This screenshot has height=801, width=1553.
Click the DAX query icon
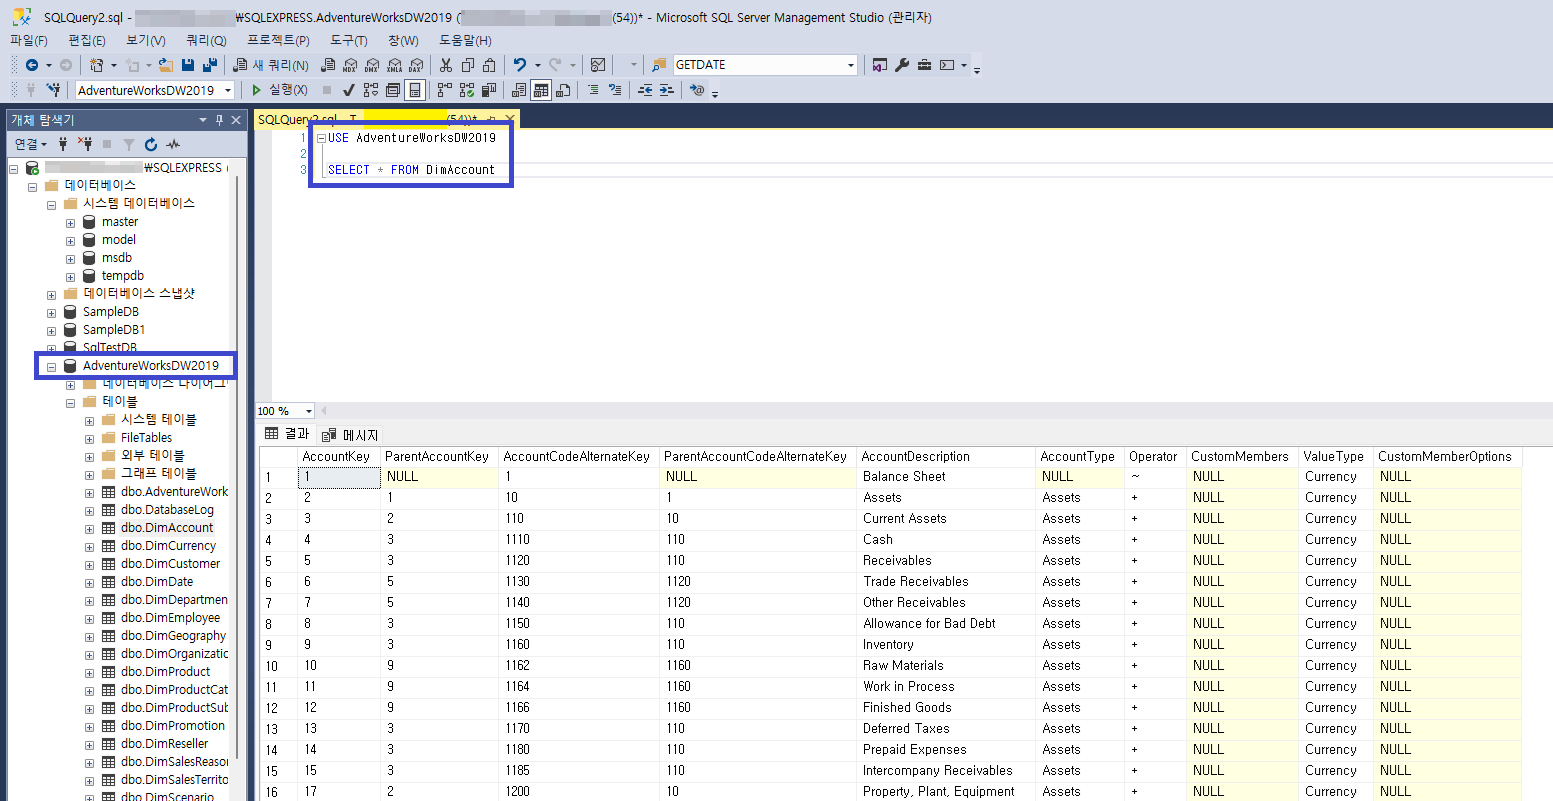[416, 65]
